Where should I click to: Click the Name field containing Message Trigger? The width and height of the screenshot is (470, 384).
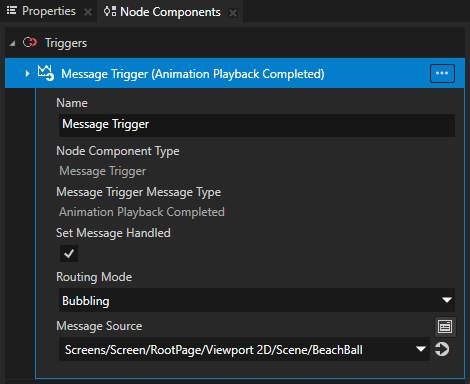[257, 125]
